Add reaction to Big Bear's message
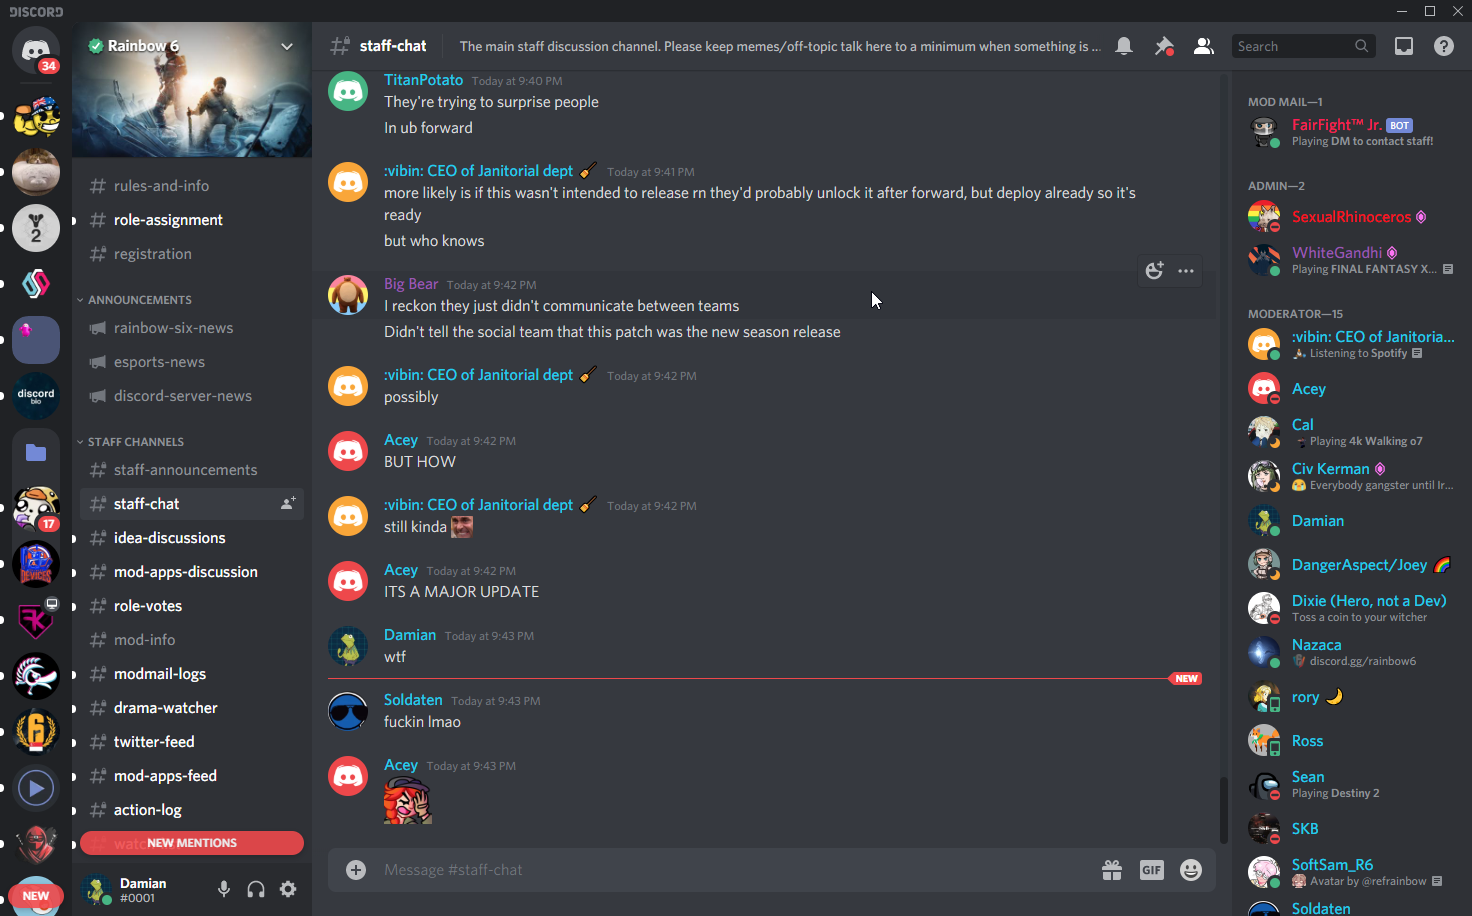 tap(1154, 270)
